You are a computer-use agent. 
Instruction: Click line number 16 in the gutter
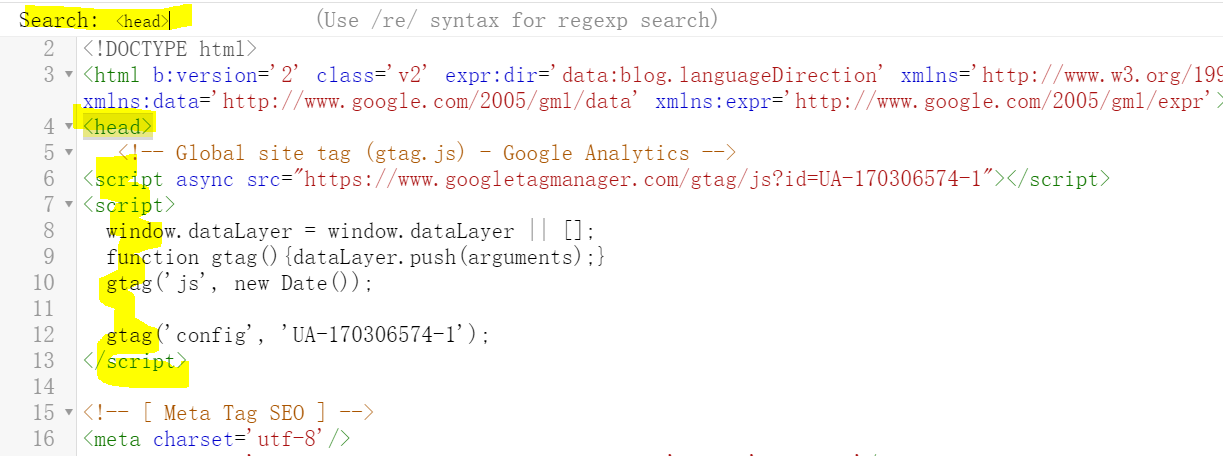pos(44,438)
